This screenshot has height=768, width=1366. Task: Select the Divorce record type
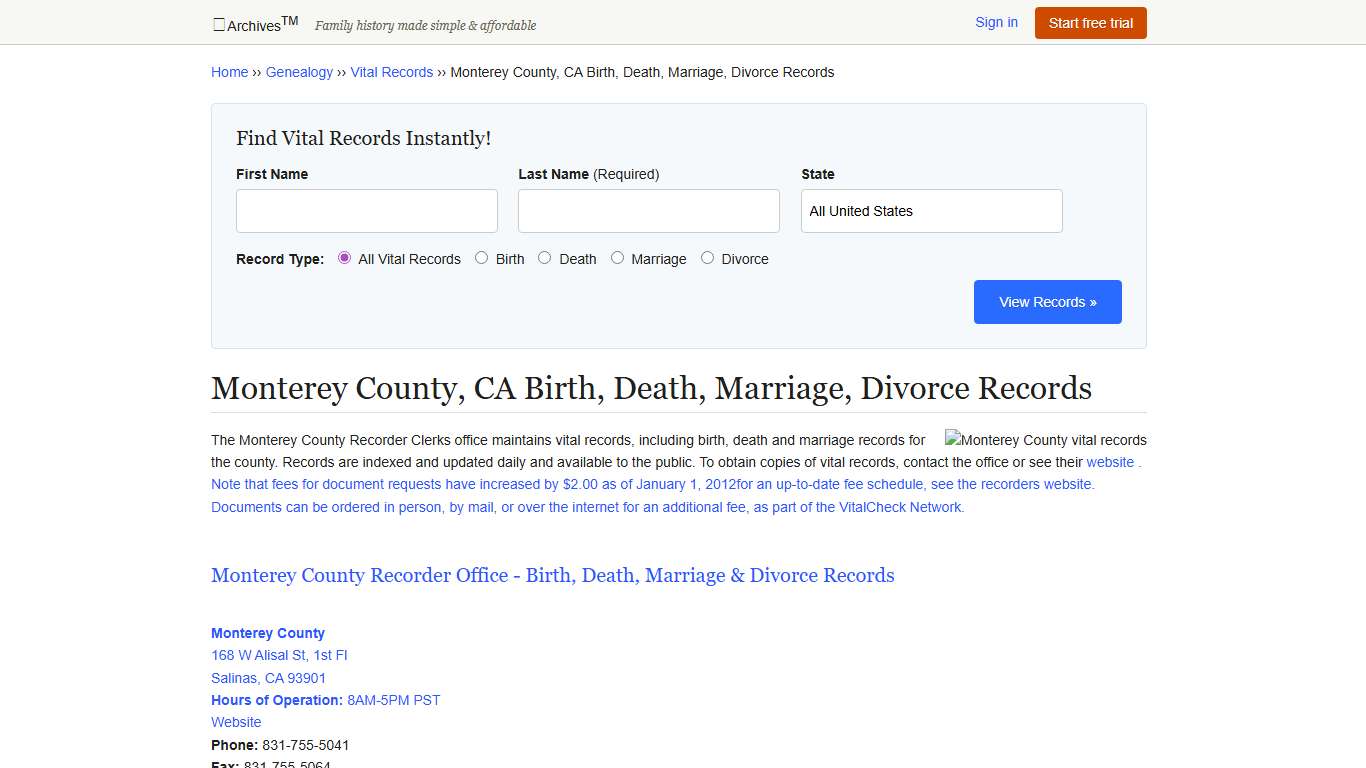coord(707,257)
